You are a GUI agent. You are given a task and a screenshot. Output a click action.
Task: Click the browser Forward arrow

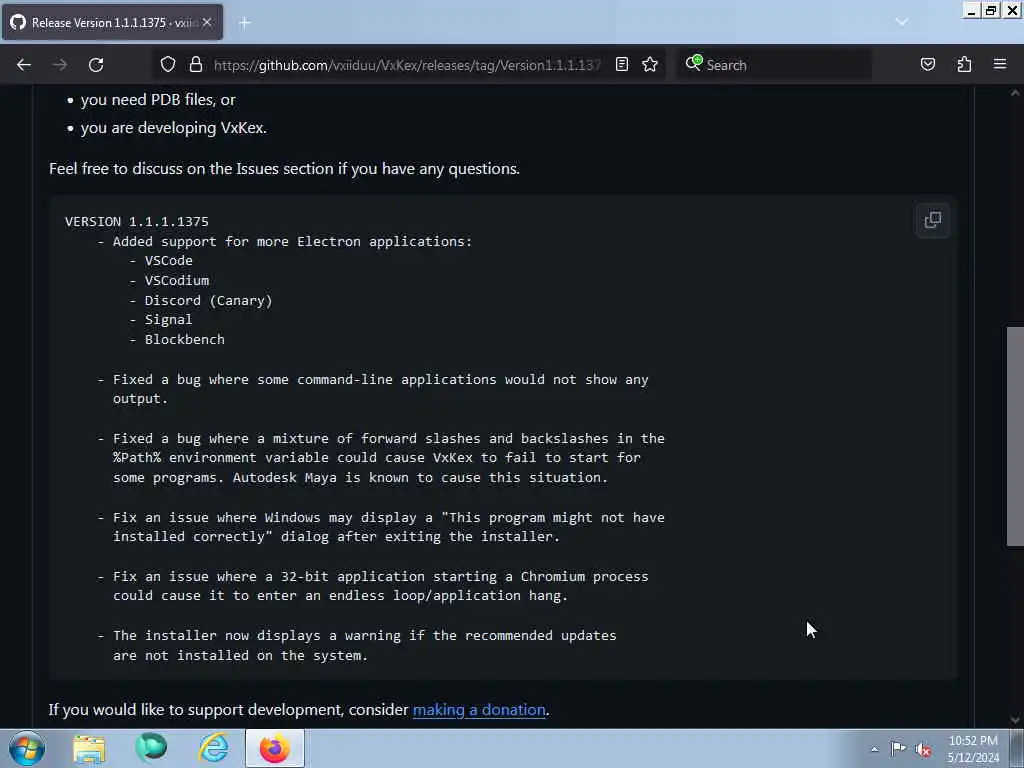click(59, 65)
